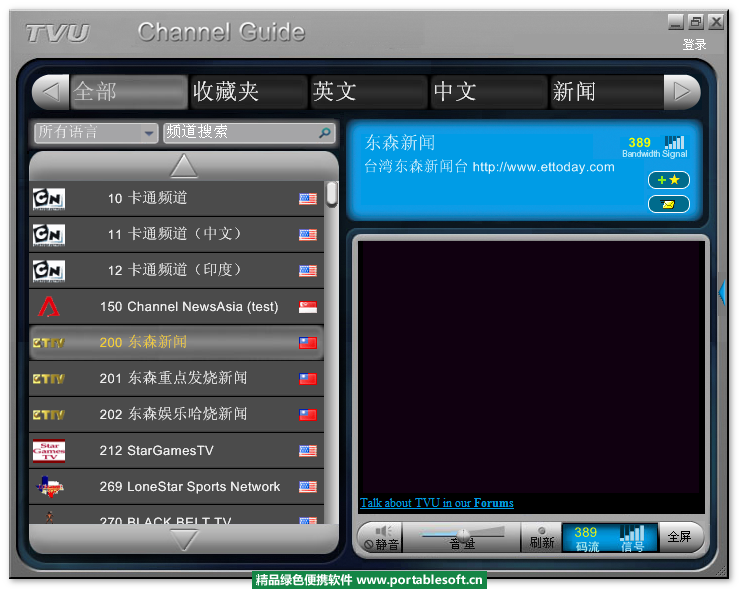Click the LoneStar Sports Network logo
Viewport: 739px width, 589px height.
48,486
